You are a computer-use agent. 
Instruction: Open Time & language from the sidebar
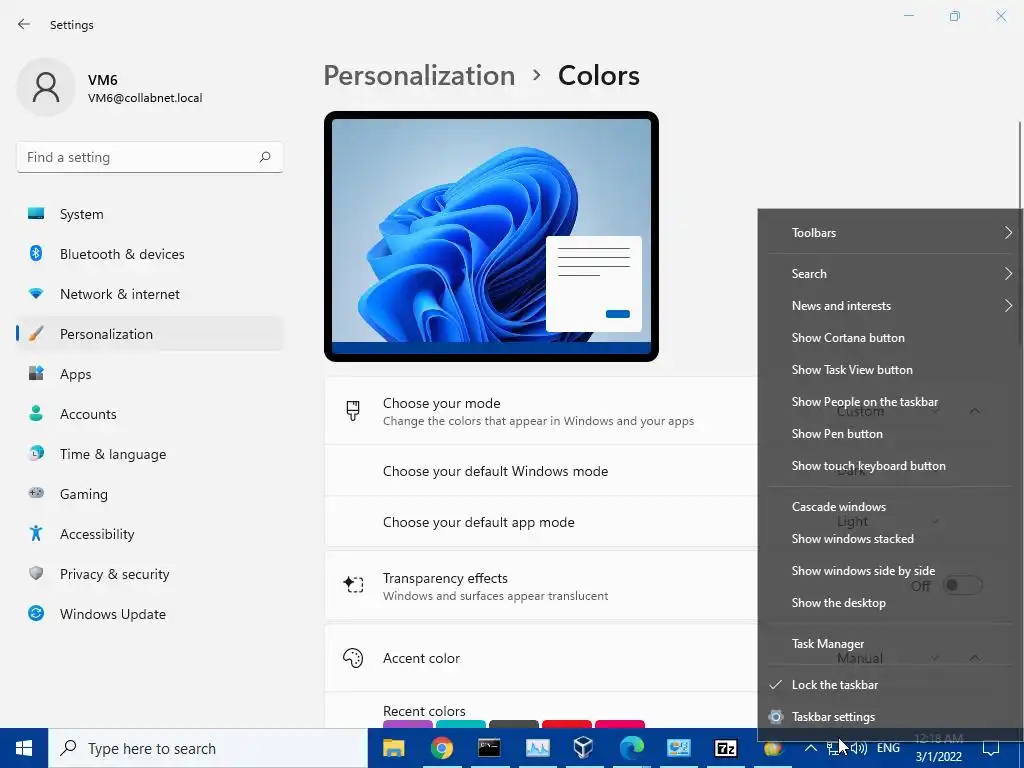pyautogui.click(x=113, y=454)
